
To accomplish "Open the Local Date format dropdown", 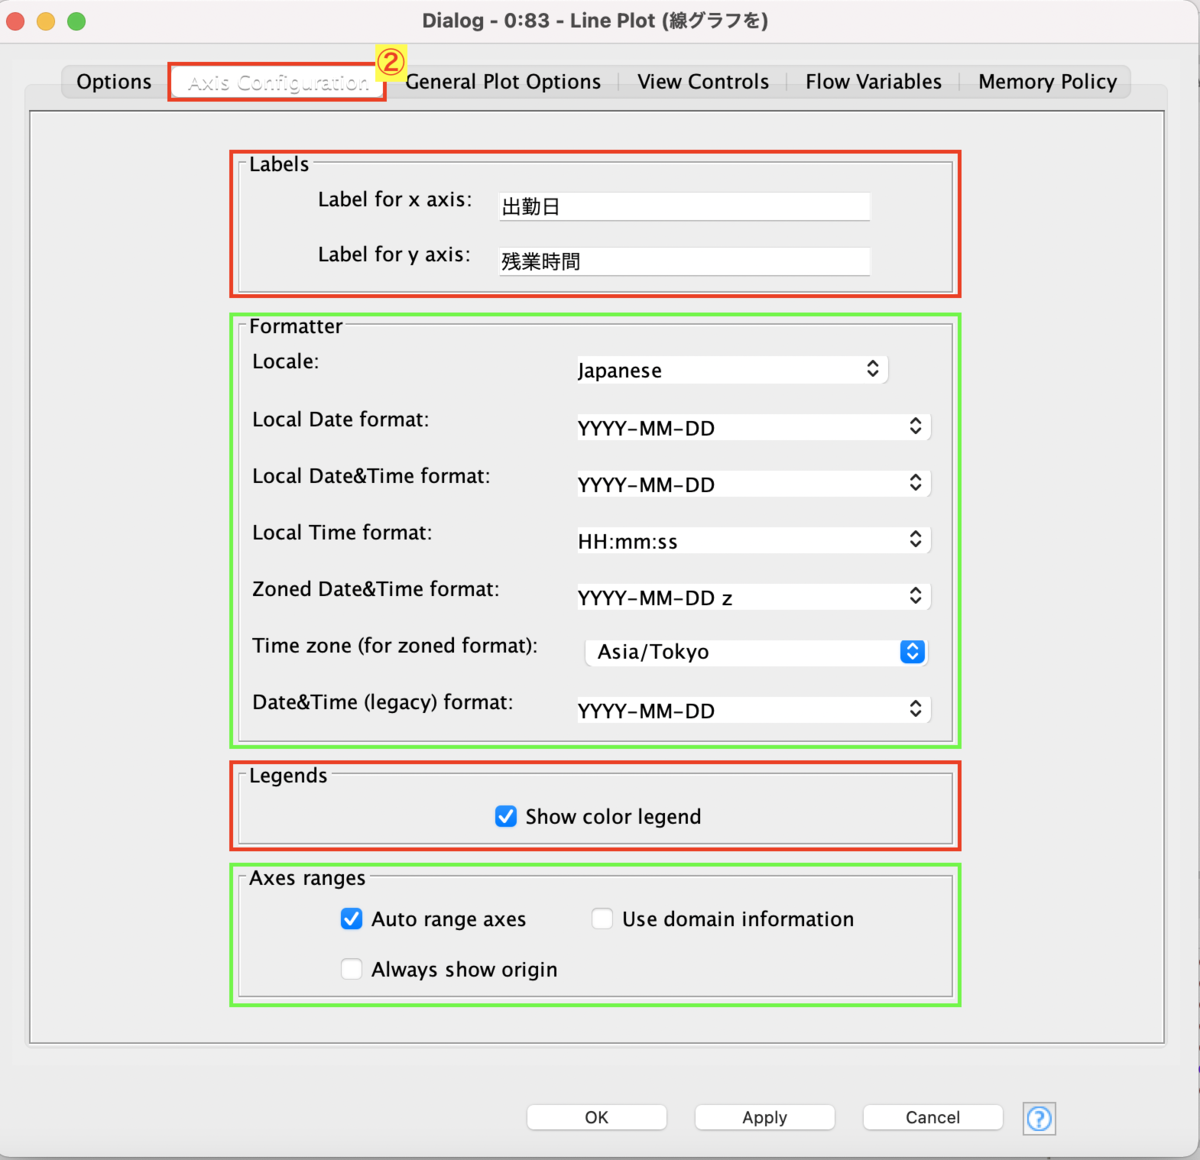I will 754,427.
